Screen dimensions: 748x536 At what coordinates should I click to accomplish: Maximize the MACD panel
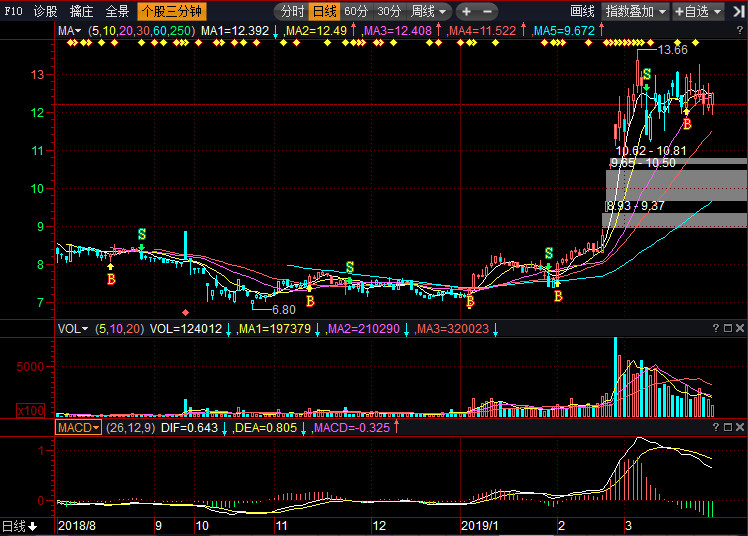click(x=728, y=427)
